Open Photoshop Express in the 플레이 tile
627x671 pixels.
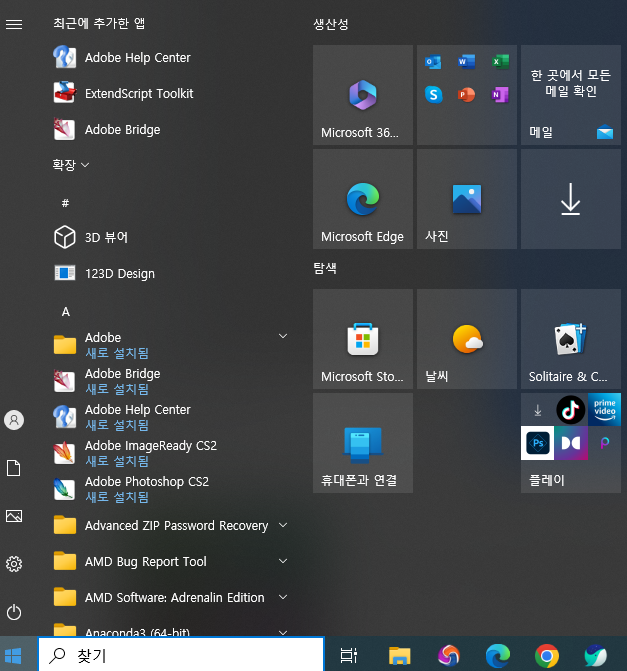538,443
